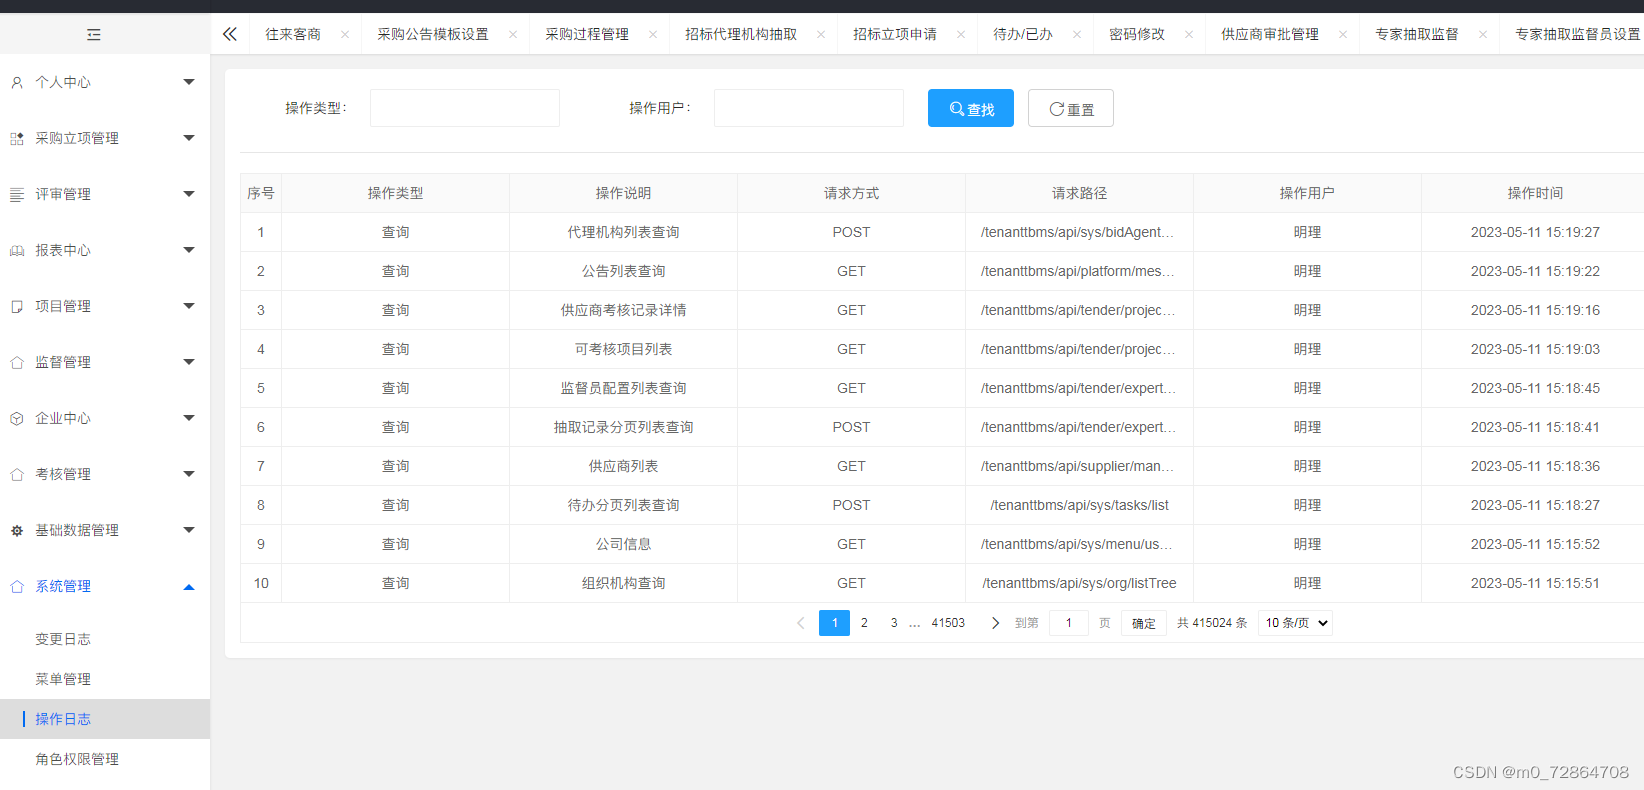
Task: Close the 专家抽取监督 tab
Action: (1483, 34)
